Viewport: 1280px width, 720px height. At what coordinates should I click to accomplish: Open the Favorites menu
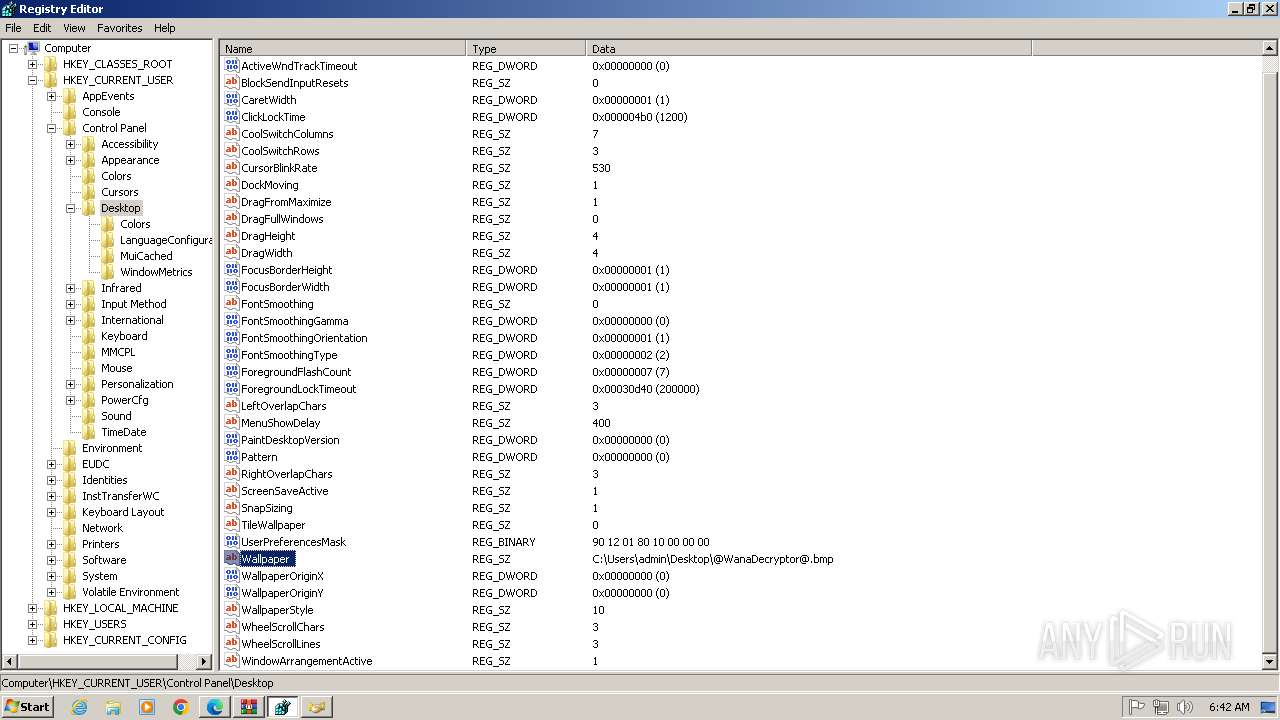(120, 28)
